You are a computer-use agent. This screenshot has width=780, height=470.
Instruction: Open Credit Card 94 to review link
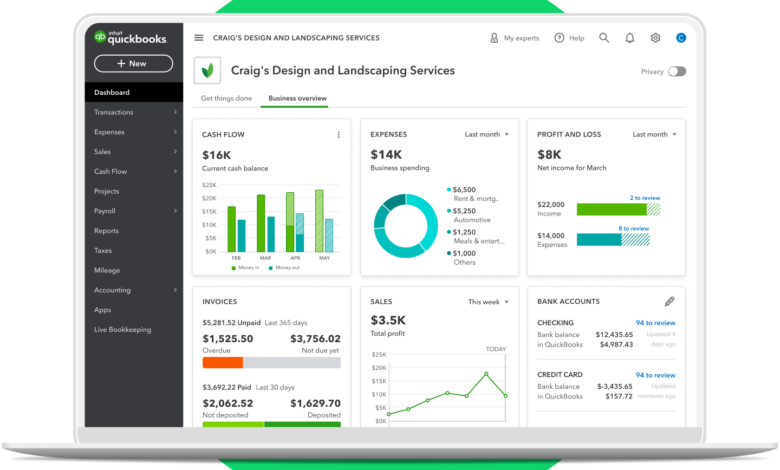coord(655,376)
